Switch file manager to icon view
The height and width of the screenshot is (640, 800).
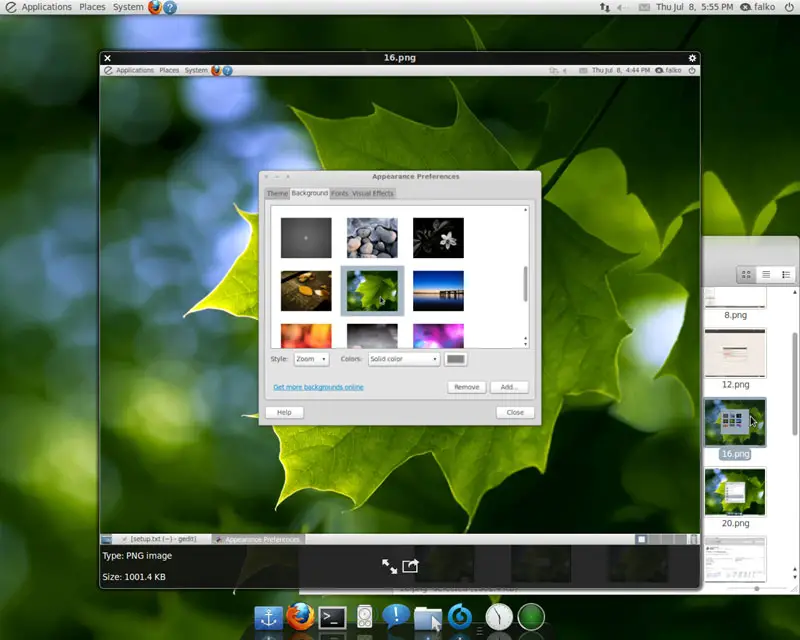pyautogui.click(x=746, y=274)
